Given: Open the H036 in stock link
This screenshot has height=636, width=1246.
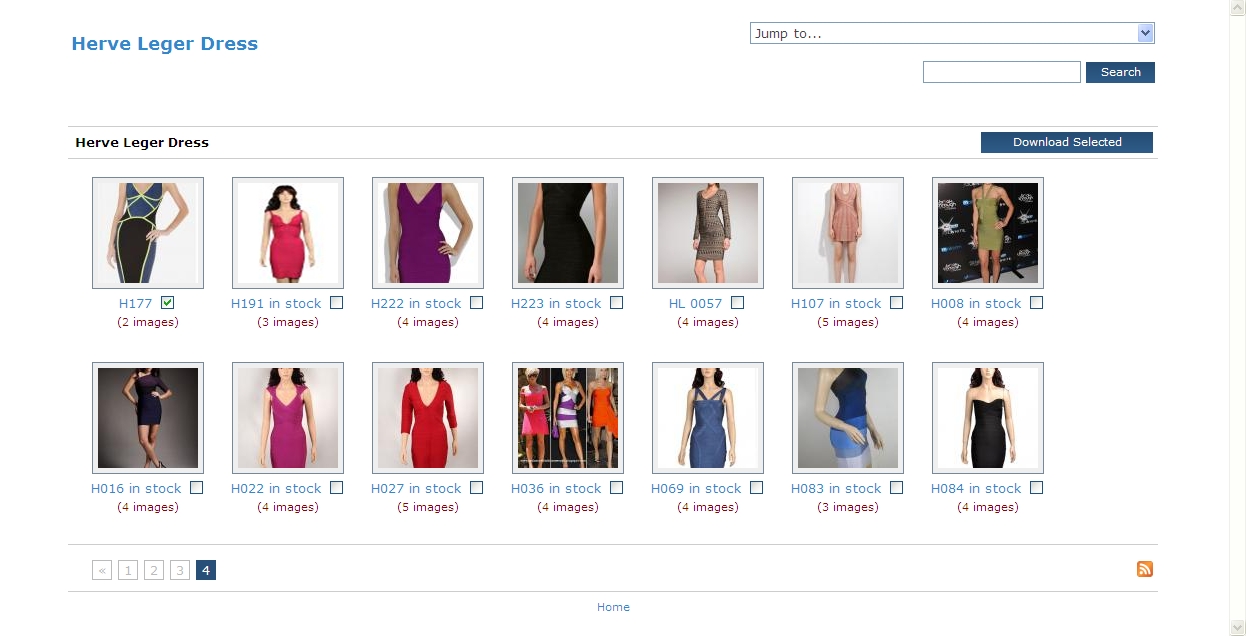Looking at the screenshot, I should coord(556,488).
